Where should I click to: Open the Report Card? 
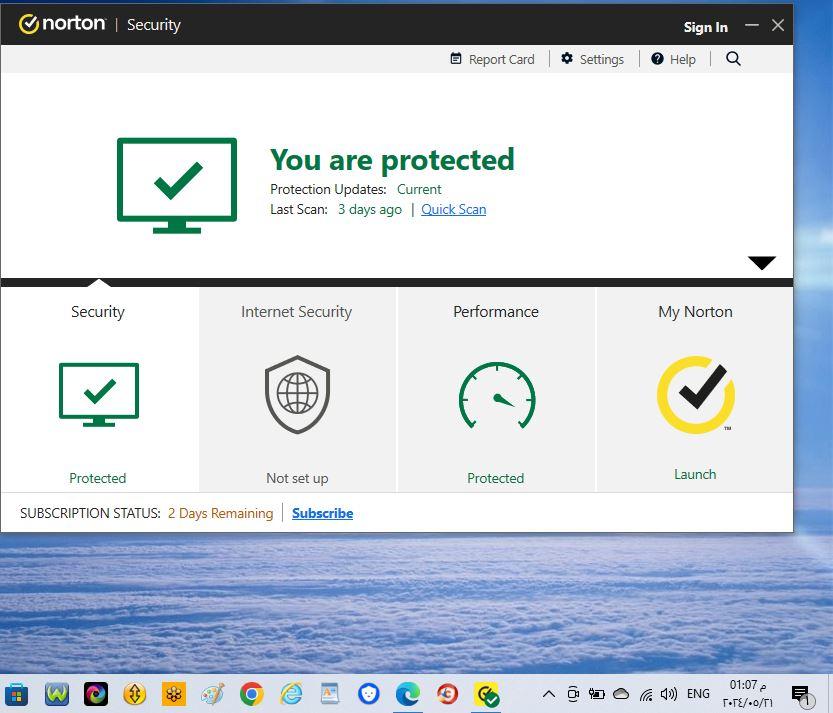[492, 59]
